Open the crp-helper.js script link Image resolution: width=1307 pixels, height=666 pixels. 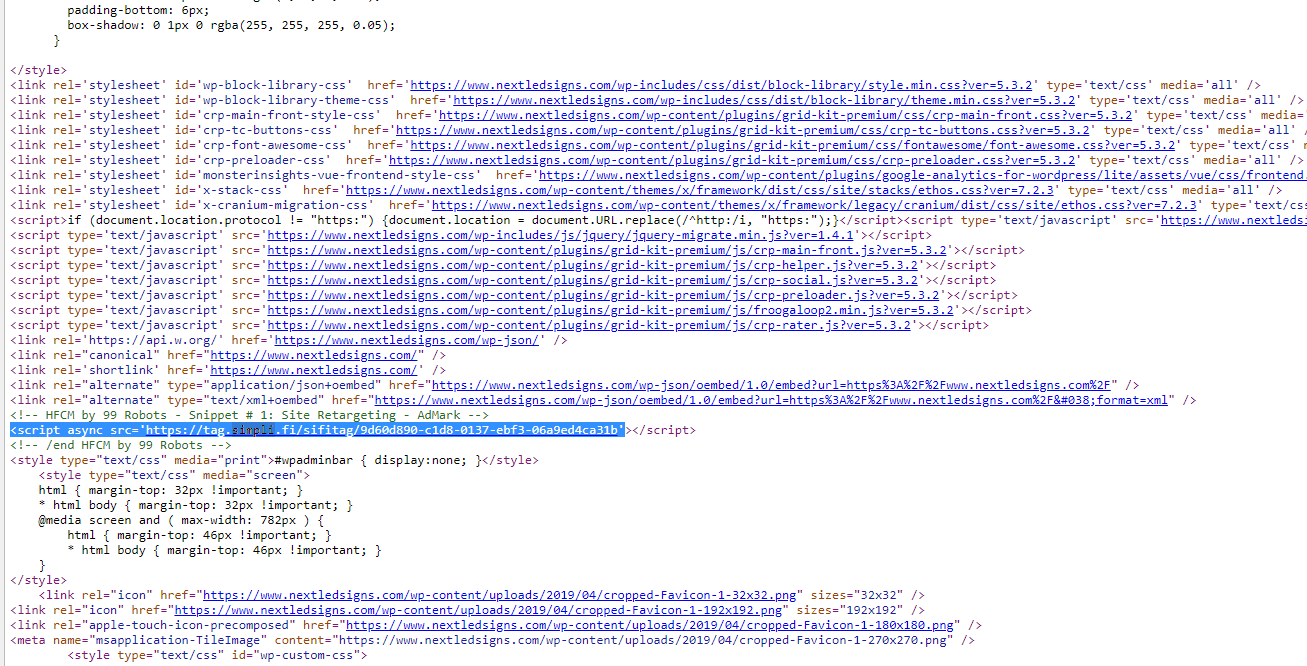pyautogui.click(x=594, y=265)
